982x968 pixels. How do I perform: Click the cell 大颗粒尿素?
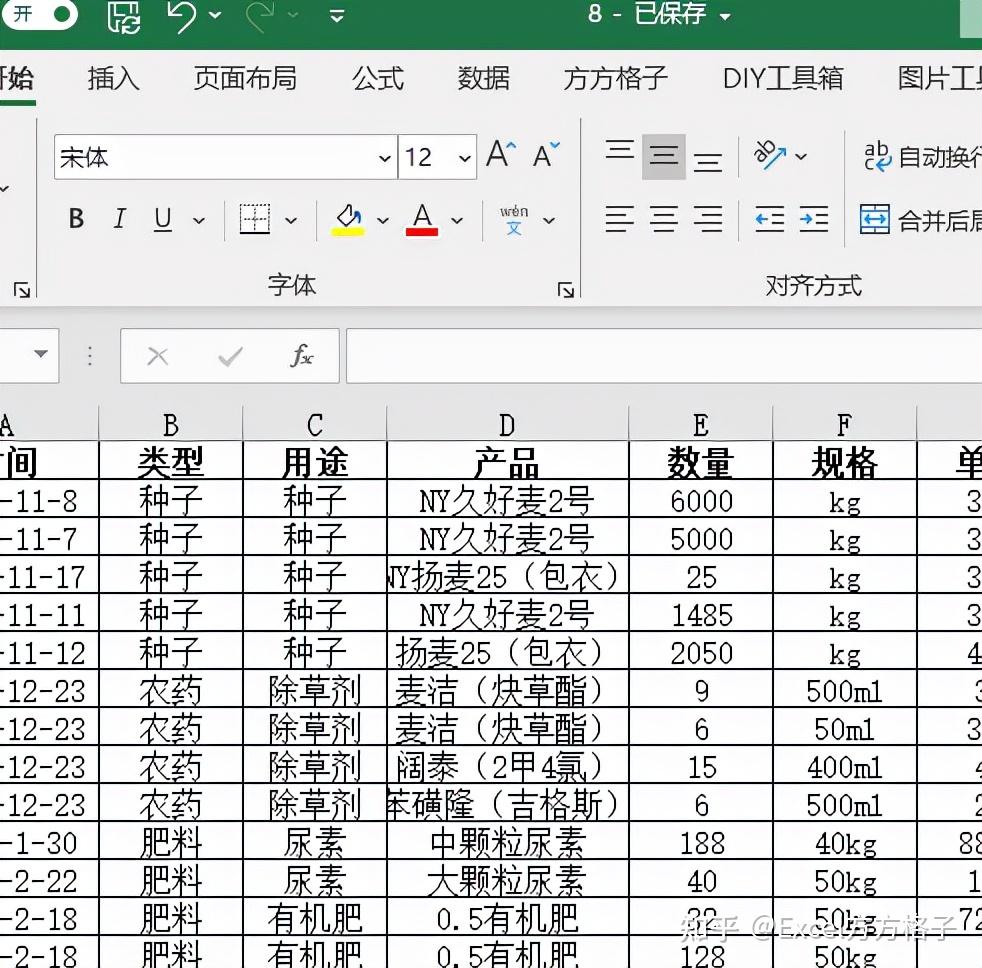tap(507, 880)
